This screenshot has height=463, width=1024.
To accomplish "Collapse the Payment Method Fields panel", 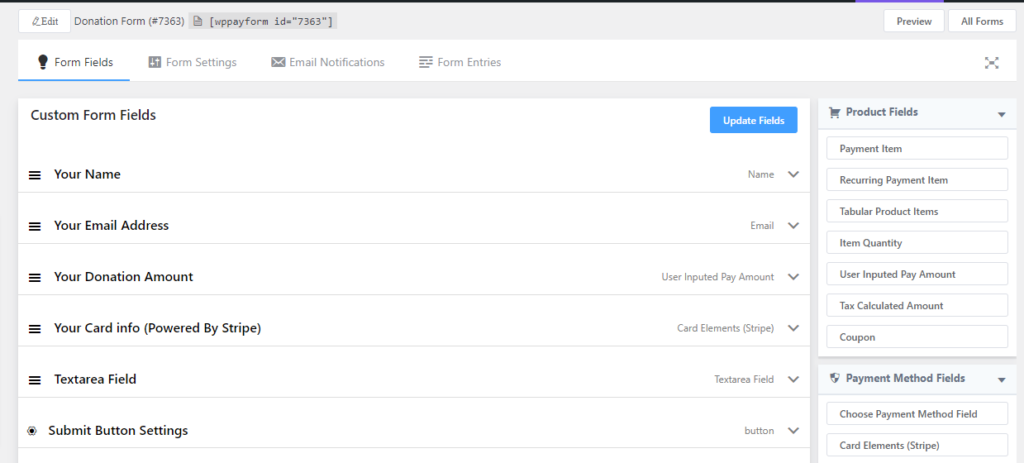I will [x=1001, y=381].
